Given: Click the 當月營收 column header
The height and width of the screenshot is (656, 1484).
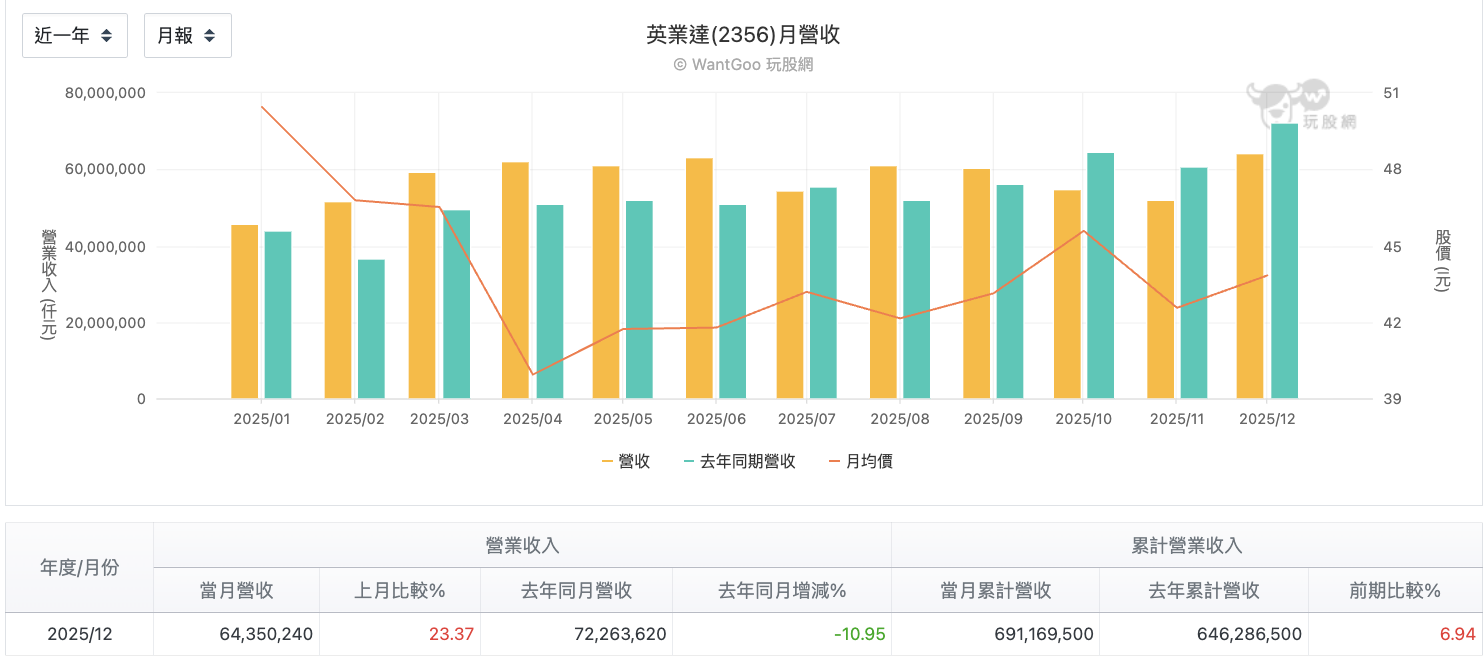Looking at the screenshot, I should [x=236, y=590].
